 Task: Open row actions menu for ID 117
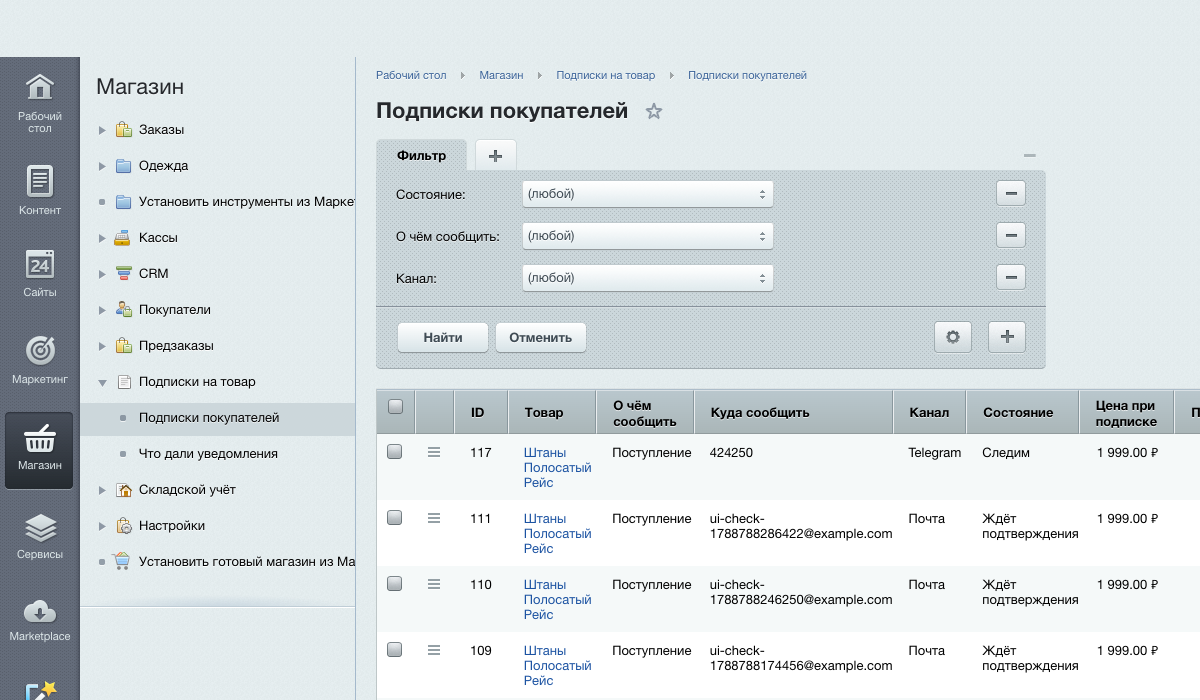point(434,452)
